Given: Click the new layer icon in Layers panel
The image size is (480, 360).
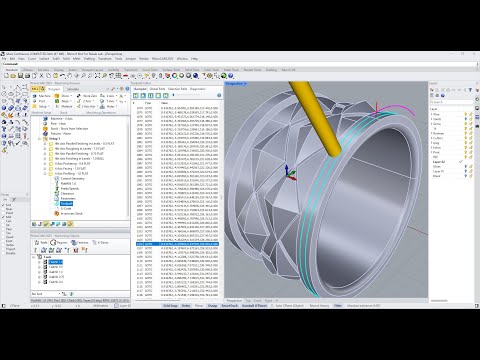Looking at the screenshot, I should click(432, 90).
